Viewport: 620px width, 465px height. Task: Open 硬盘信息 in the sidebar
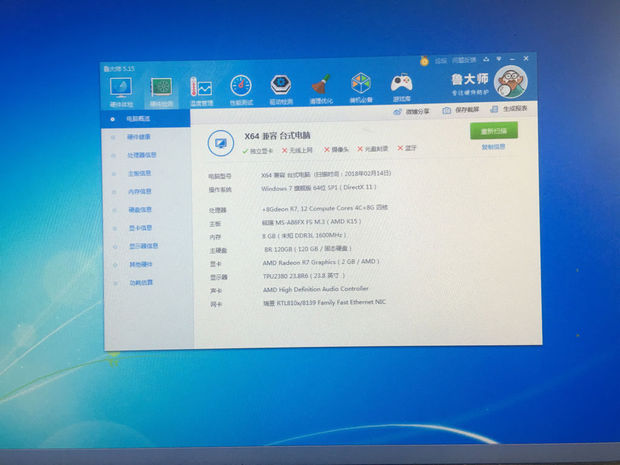point(140,210)
